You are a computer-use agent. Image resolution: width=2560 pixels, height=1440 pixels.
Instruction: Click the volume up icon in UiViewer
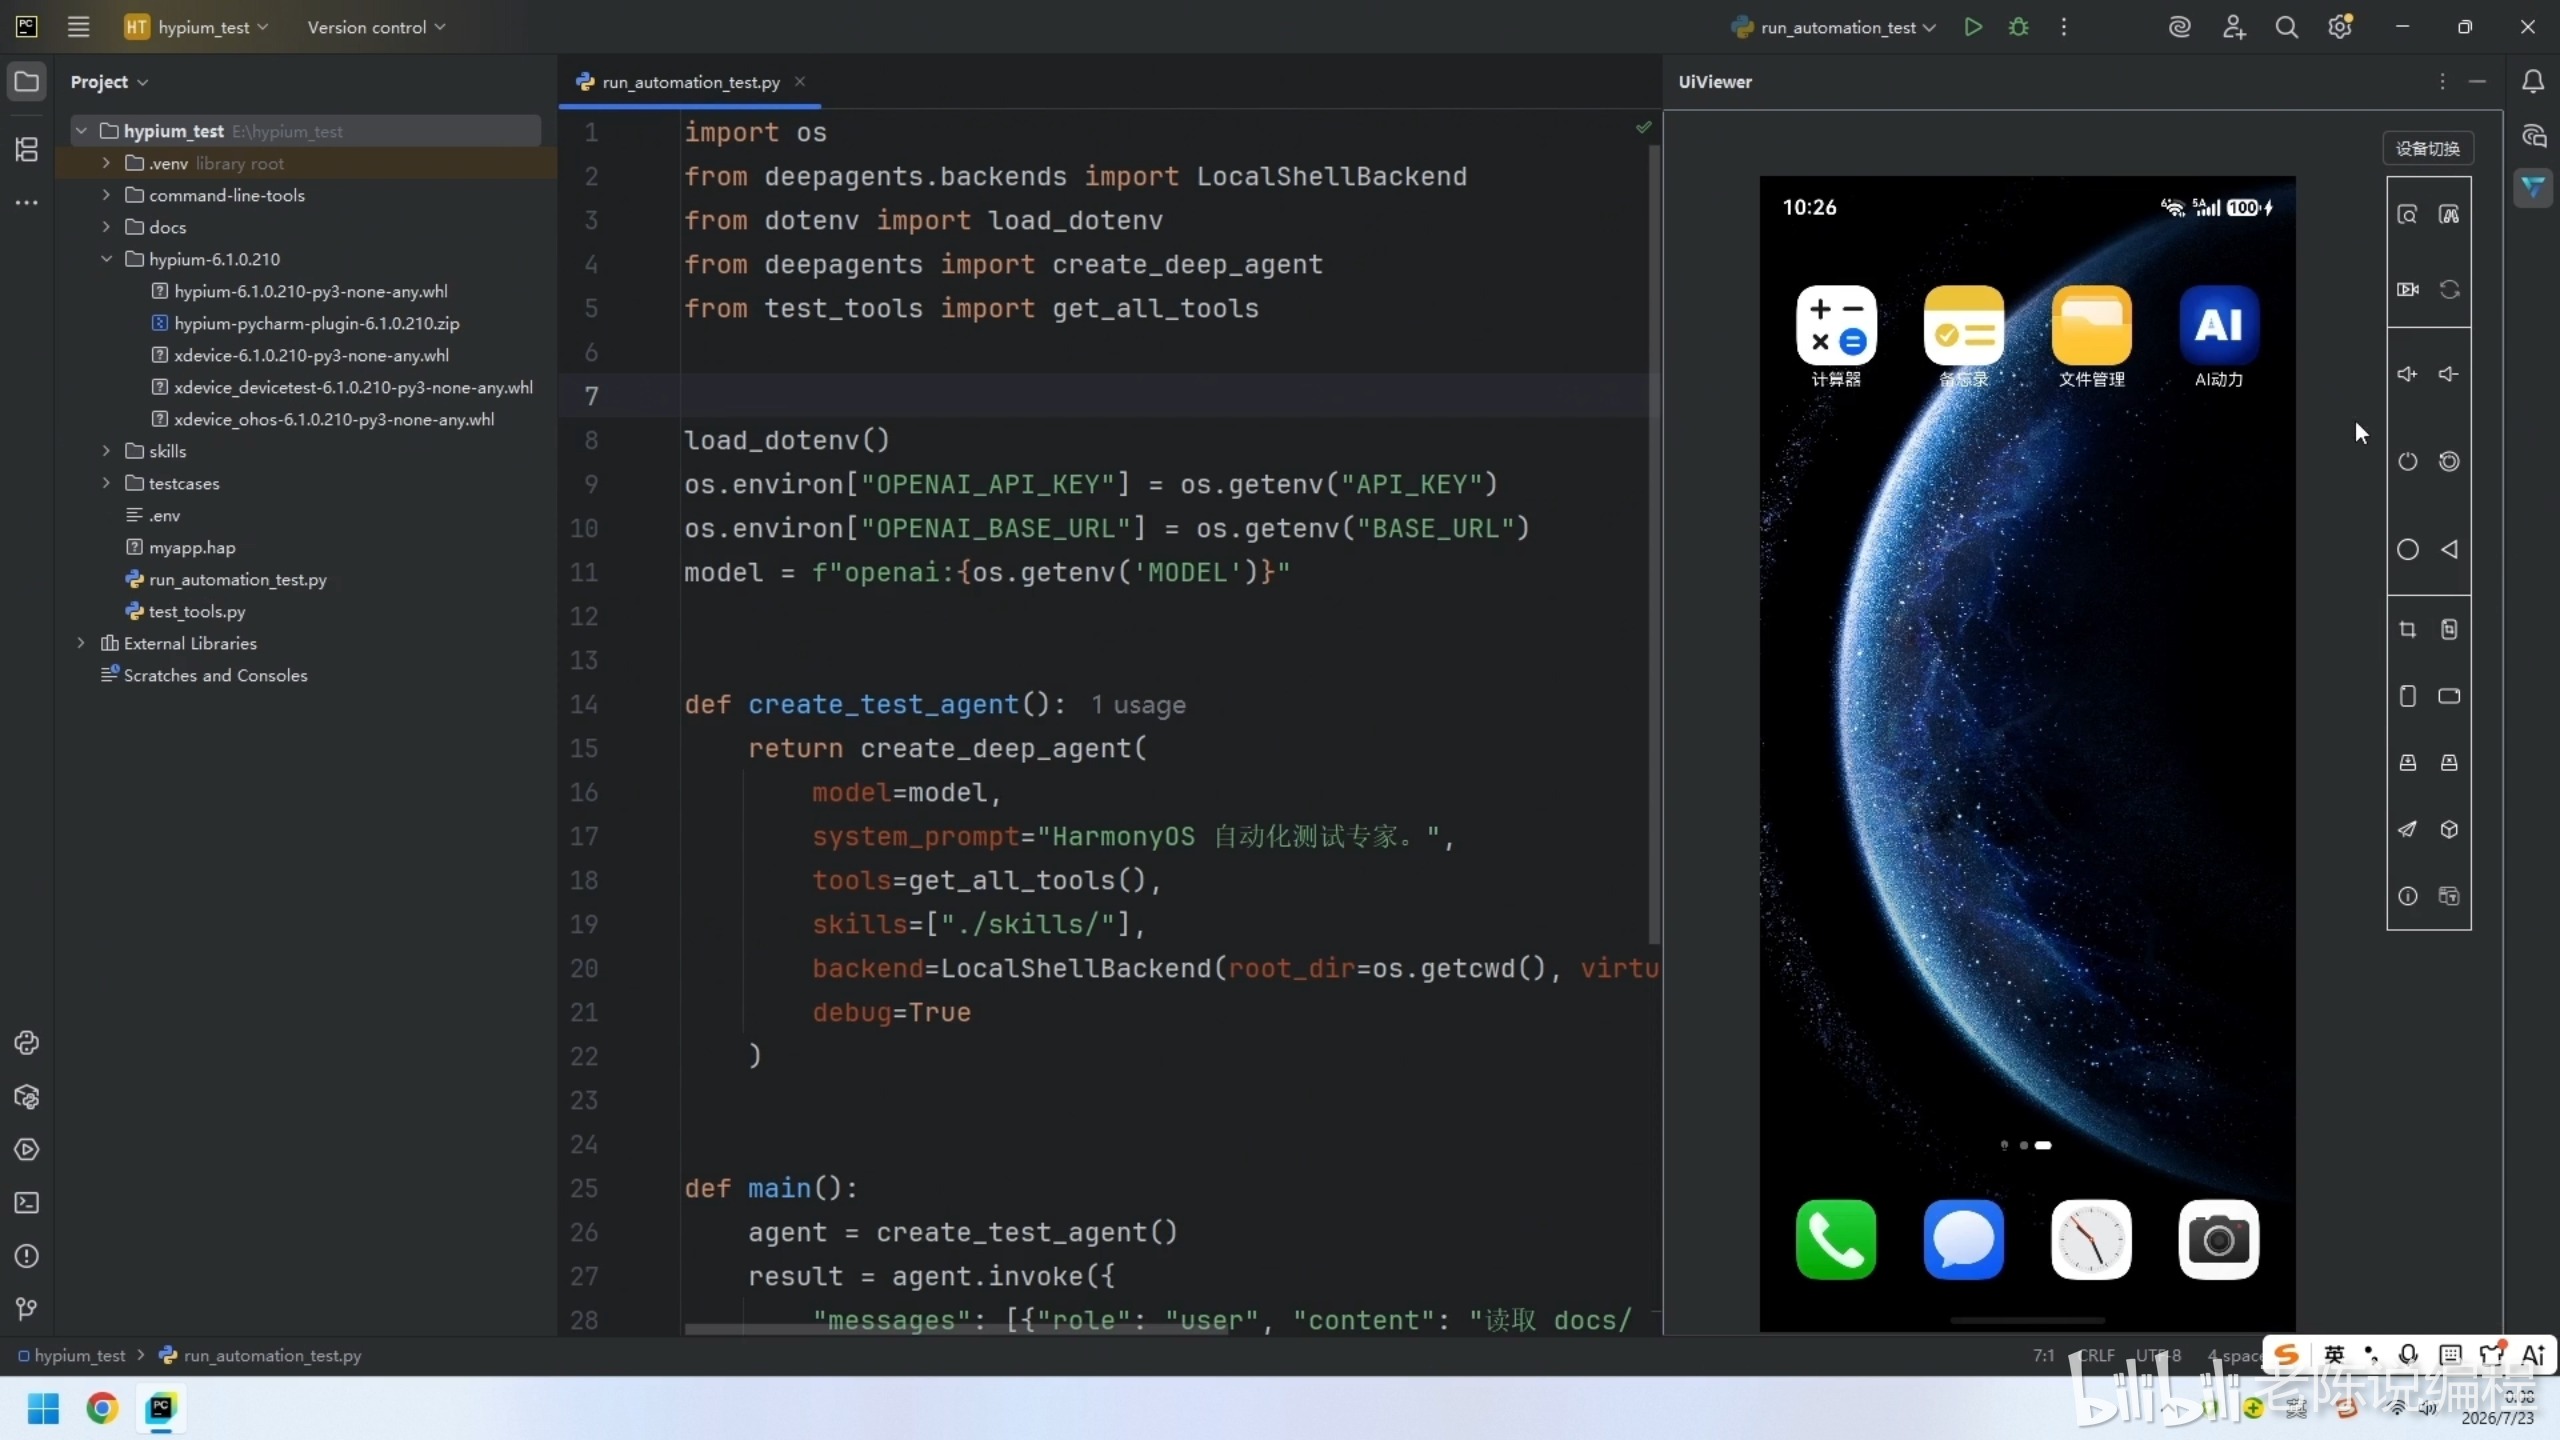coord(2407,374)
